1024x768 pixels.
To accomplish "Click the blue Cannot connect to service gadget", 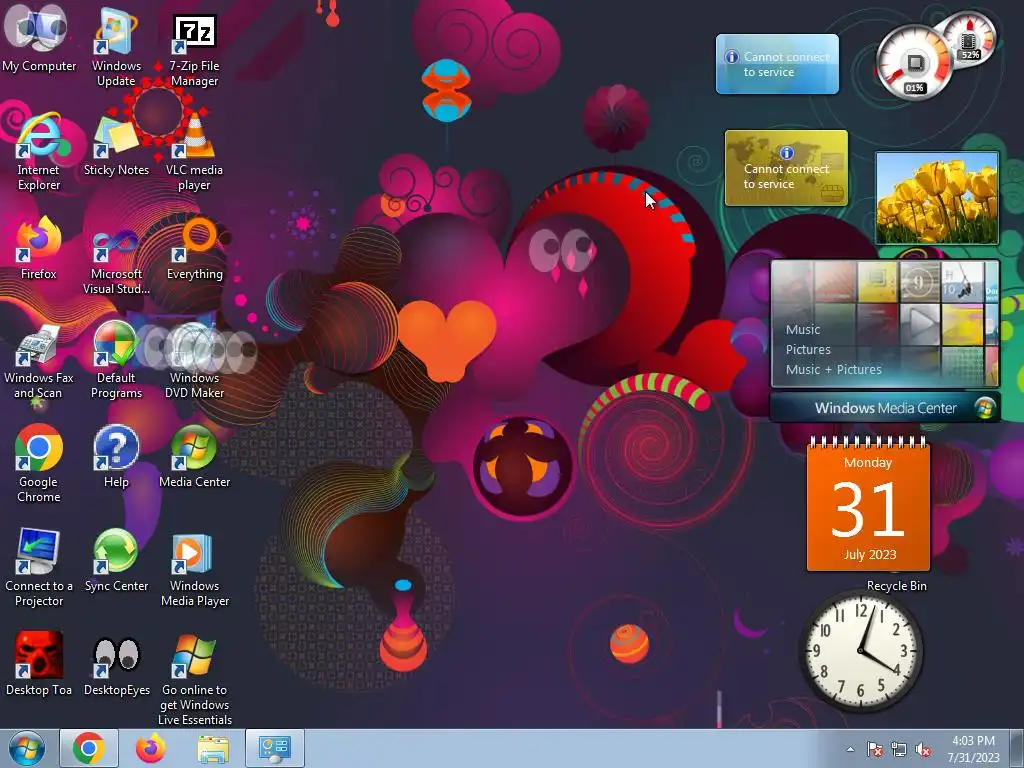I will pos(777,64).
